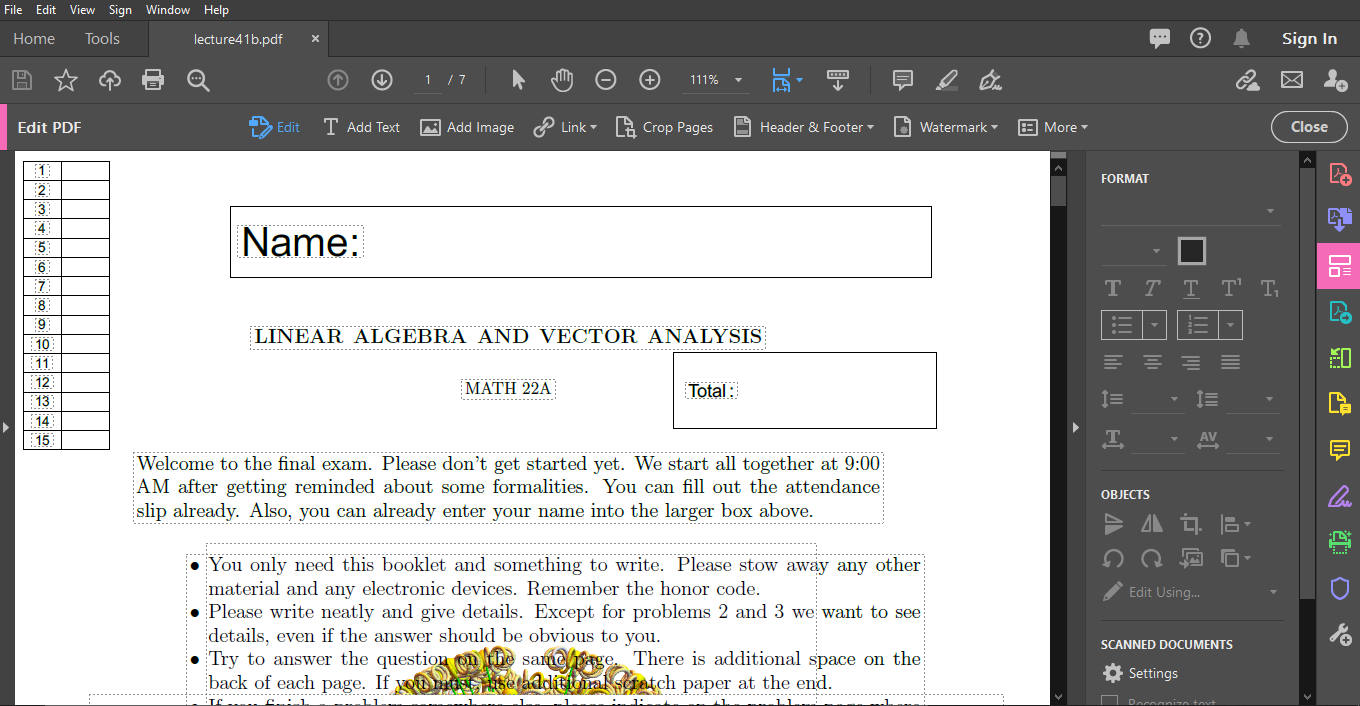The height and width of the screenshot is (706, 1360).
Task: Open the scrolling mode tool
Action: [x=838, y=80]
